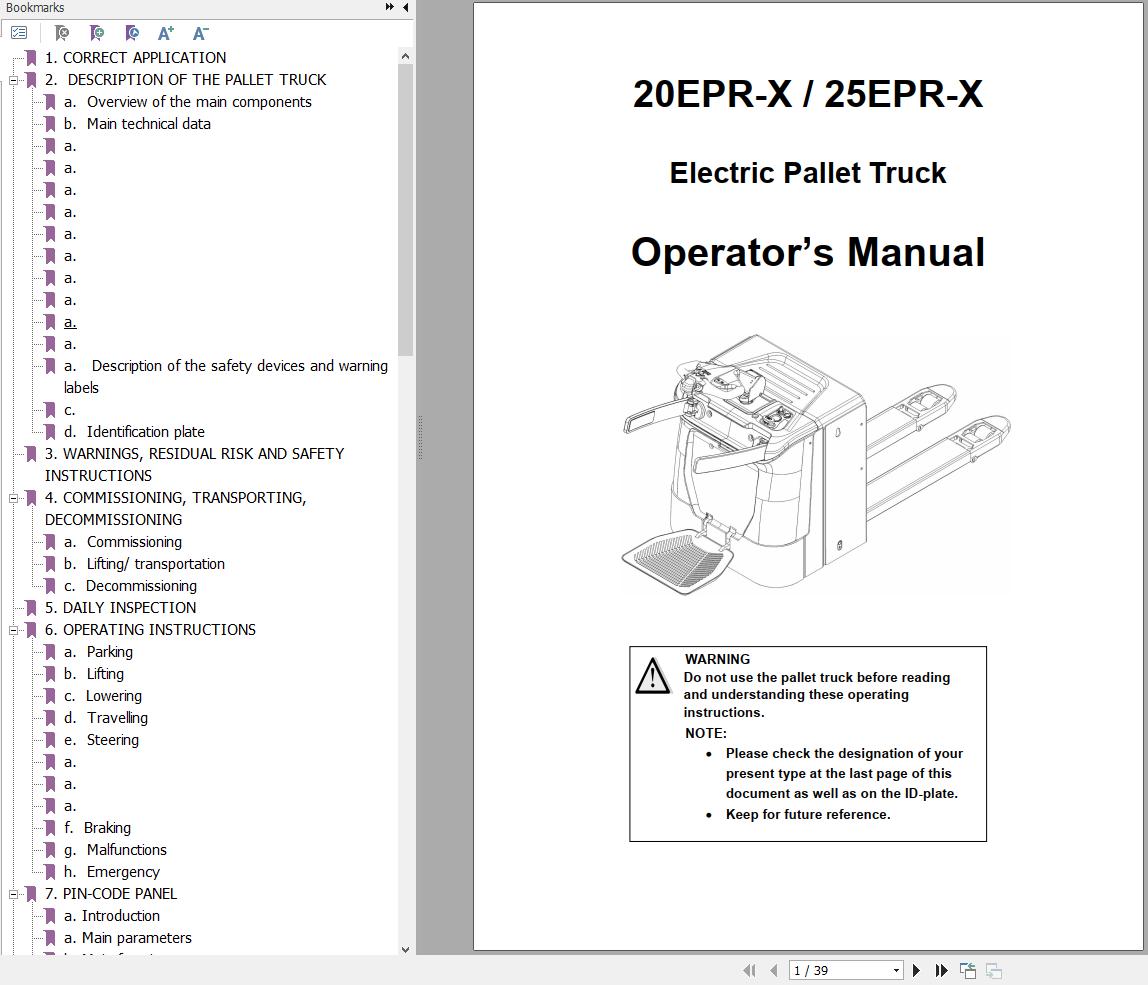This screenshot has height=985, width=1148.
Task: Collapse the Bookmarks panel with the left arrow
Action: click(x=406, y=7)
